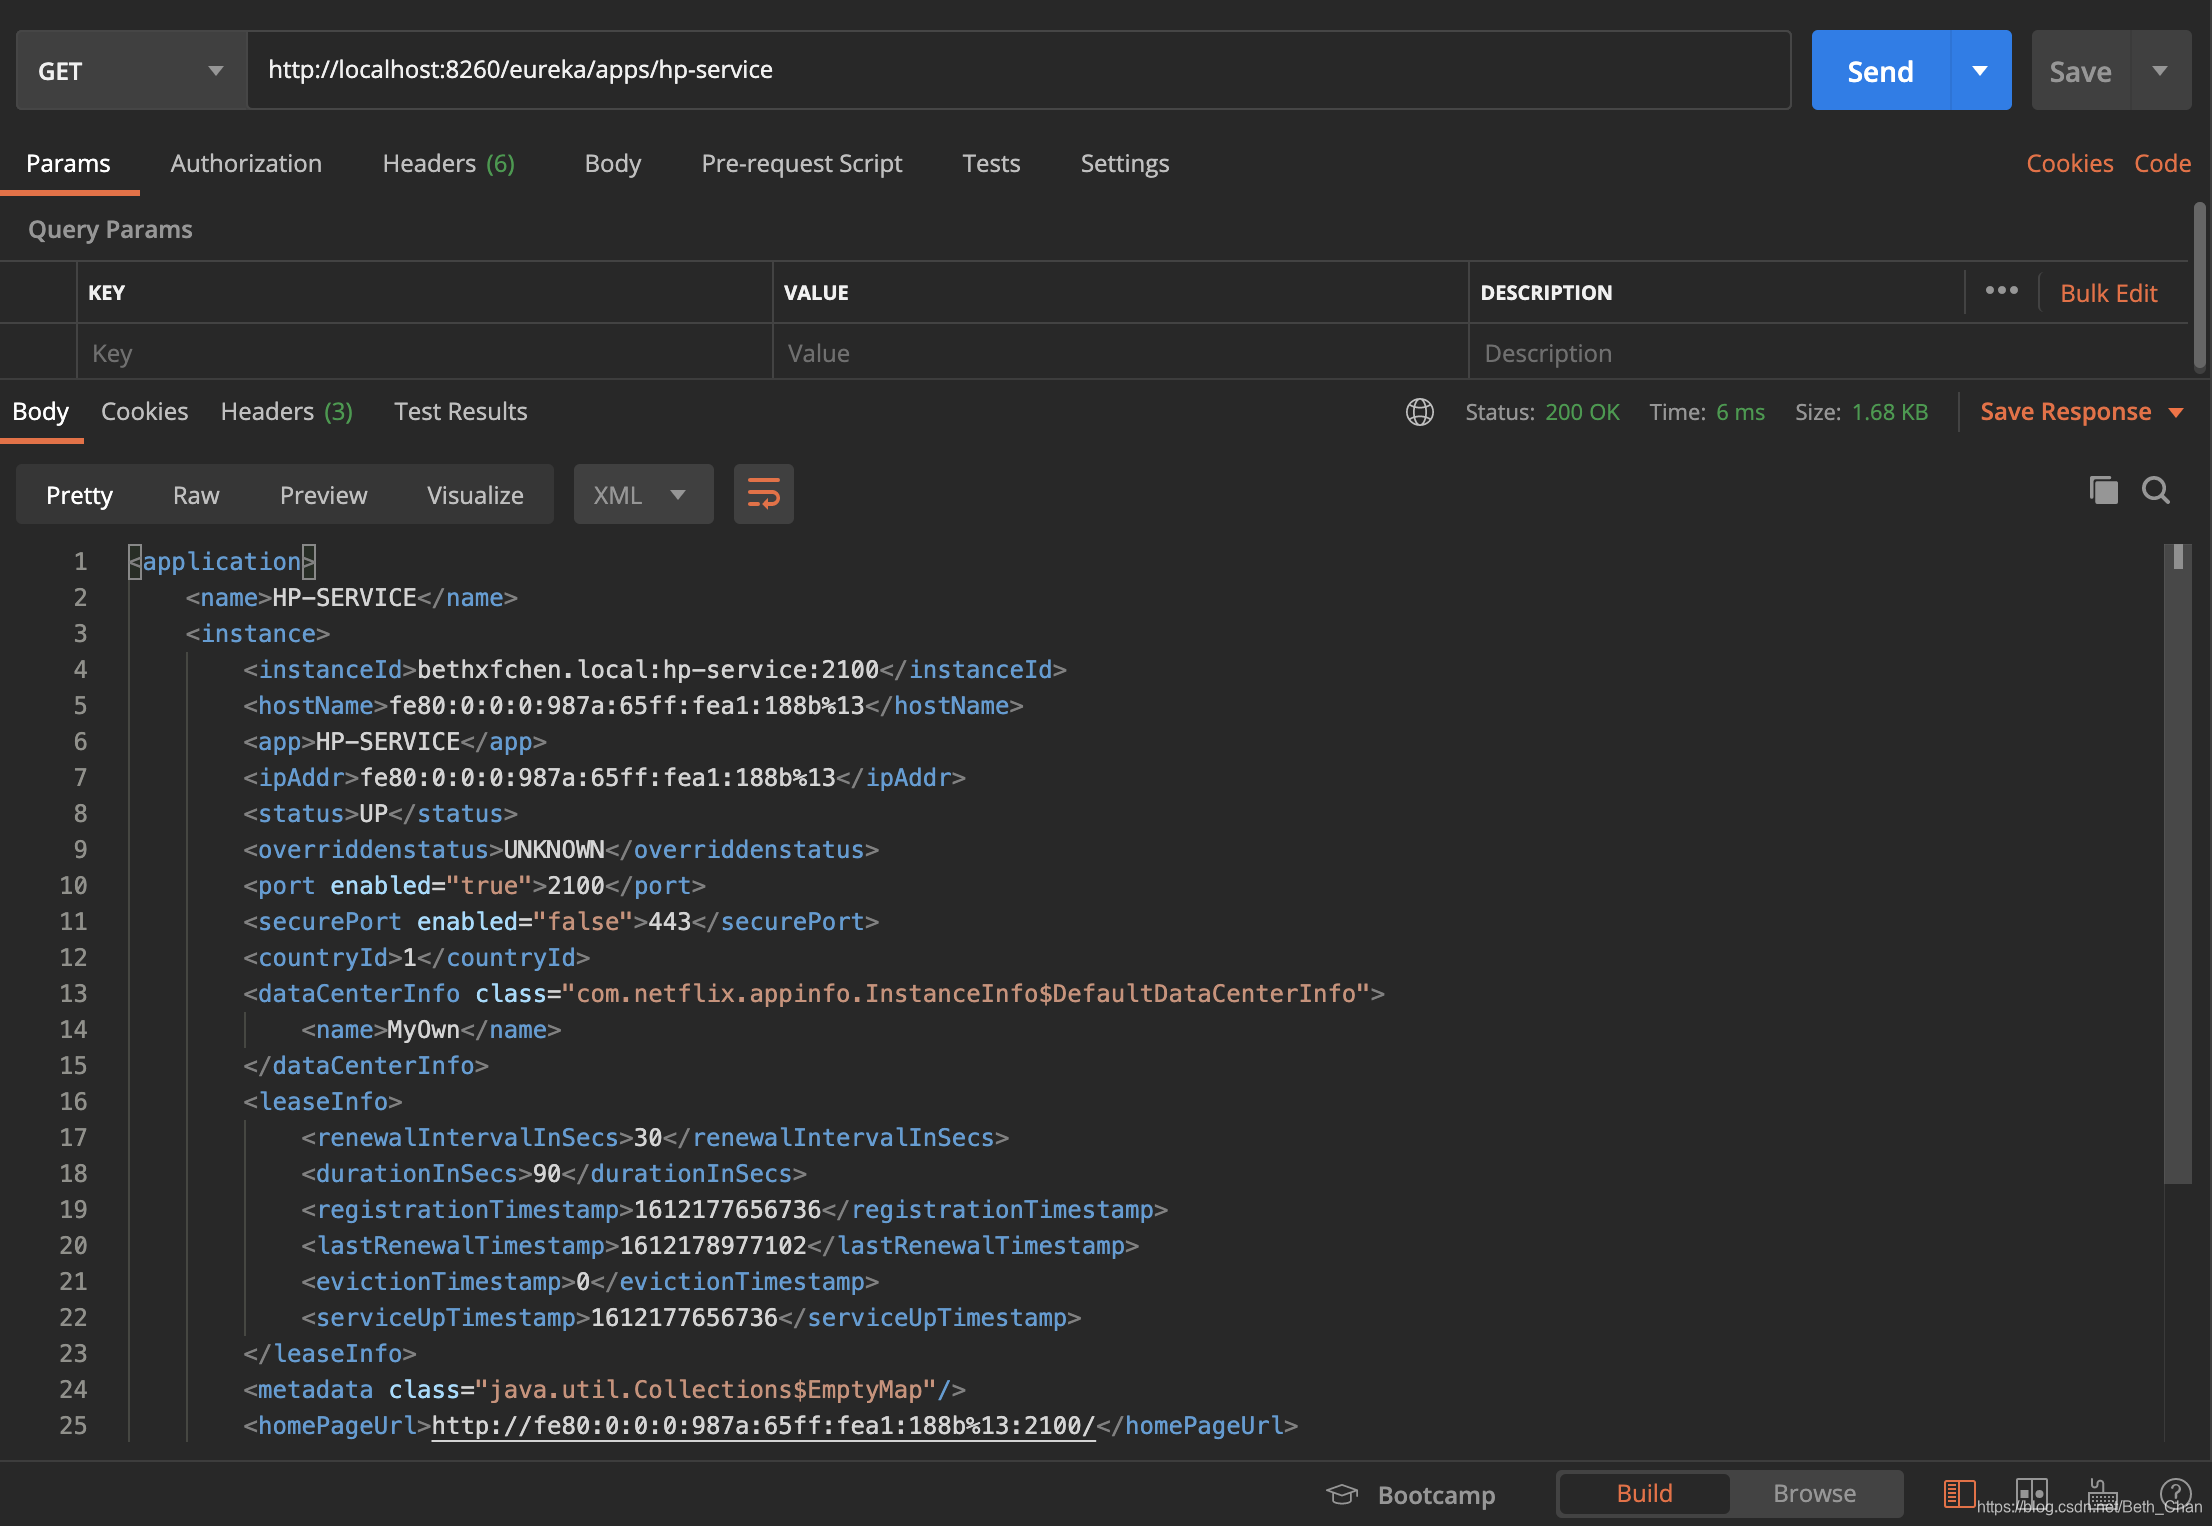Copy response body to clipboard
Image resolution: width=2212 pixels, height=1526 pixels.
coord(2103,491)
